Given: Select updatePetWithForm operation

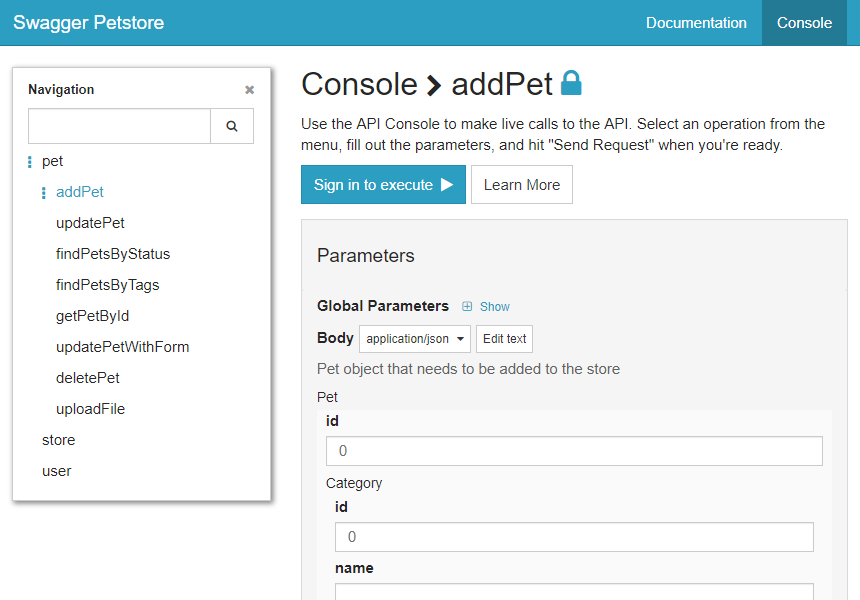Looking at the screenshot, I should 122,347.
